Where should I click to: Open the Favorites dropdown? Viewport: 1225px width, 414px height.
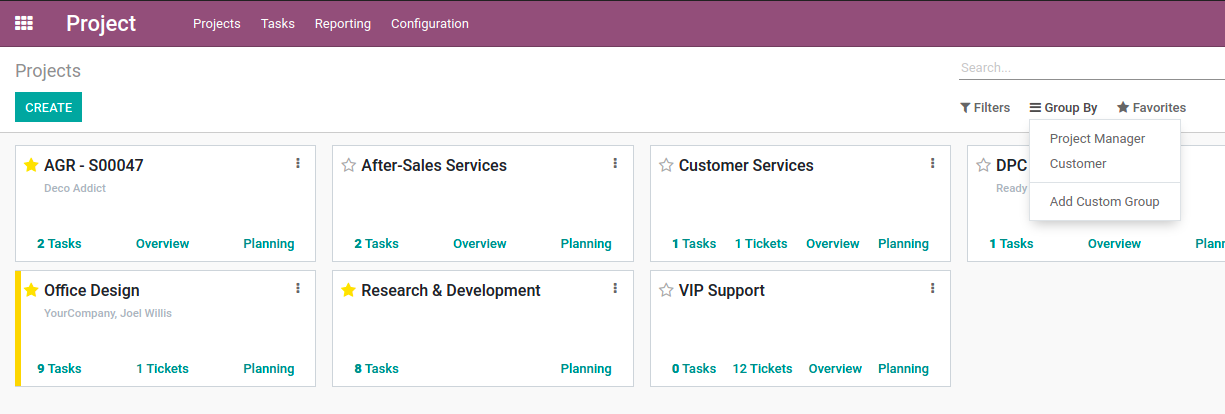pos(1151,107)
